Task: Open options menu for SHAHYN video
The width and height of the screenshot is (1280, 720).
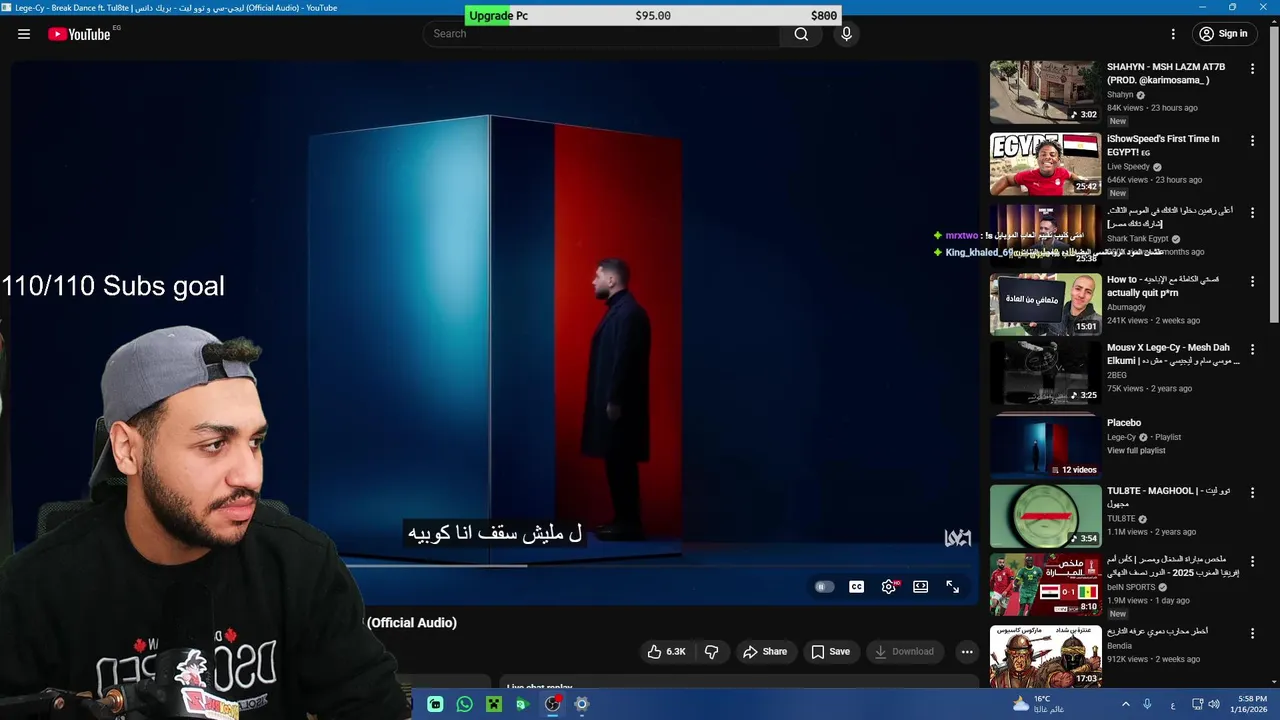Action: (x=1252, y=69)
